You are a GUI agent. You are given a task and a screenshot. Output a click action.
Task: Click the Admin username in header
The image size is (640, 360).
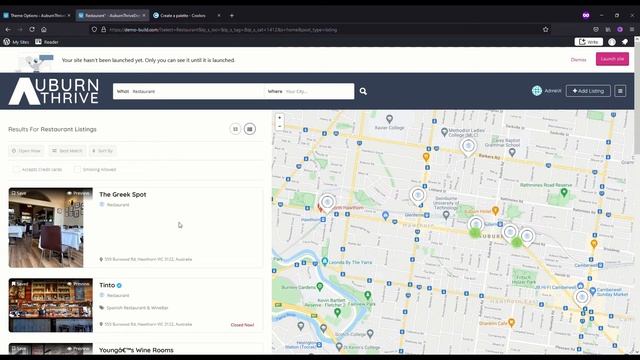(553, 91)
